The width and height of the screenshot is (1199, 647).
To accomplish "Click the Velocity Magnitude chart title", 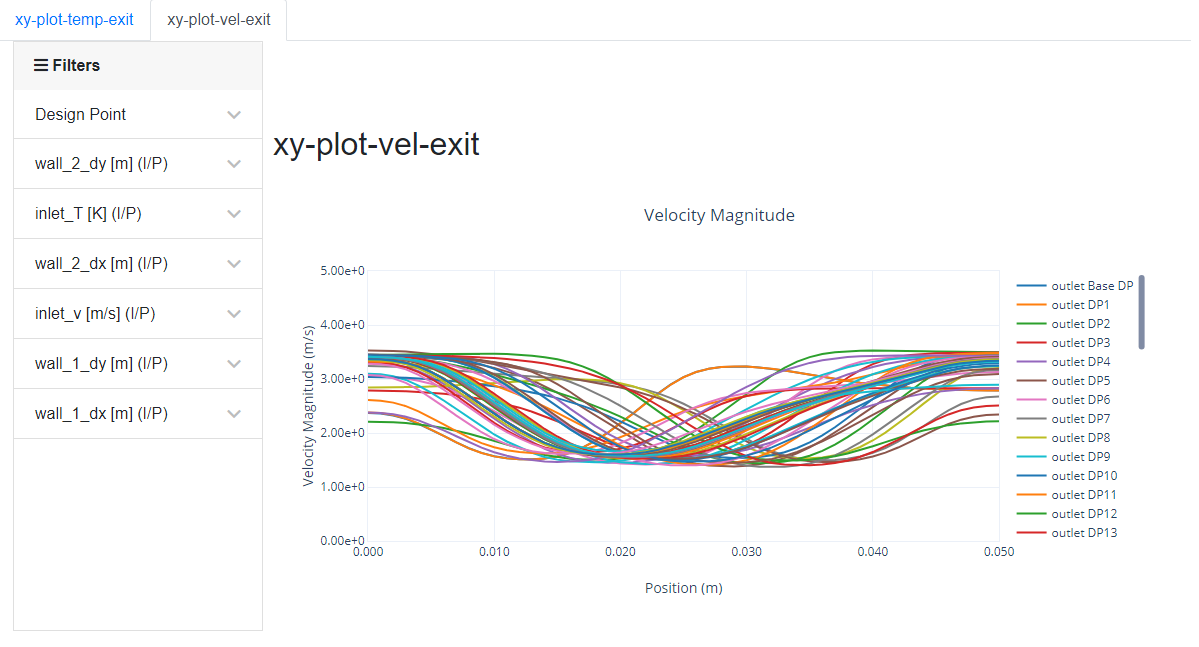I will point(719,215).
